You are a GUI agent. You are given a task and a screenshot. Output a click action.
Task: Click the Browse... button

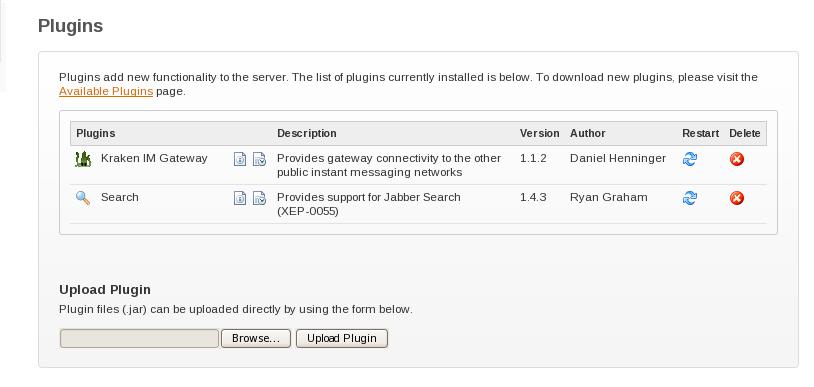256,338
